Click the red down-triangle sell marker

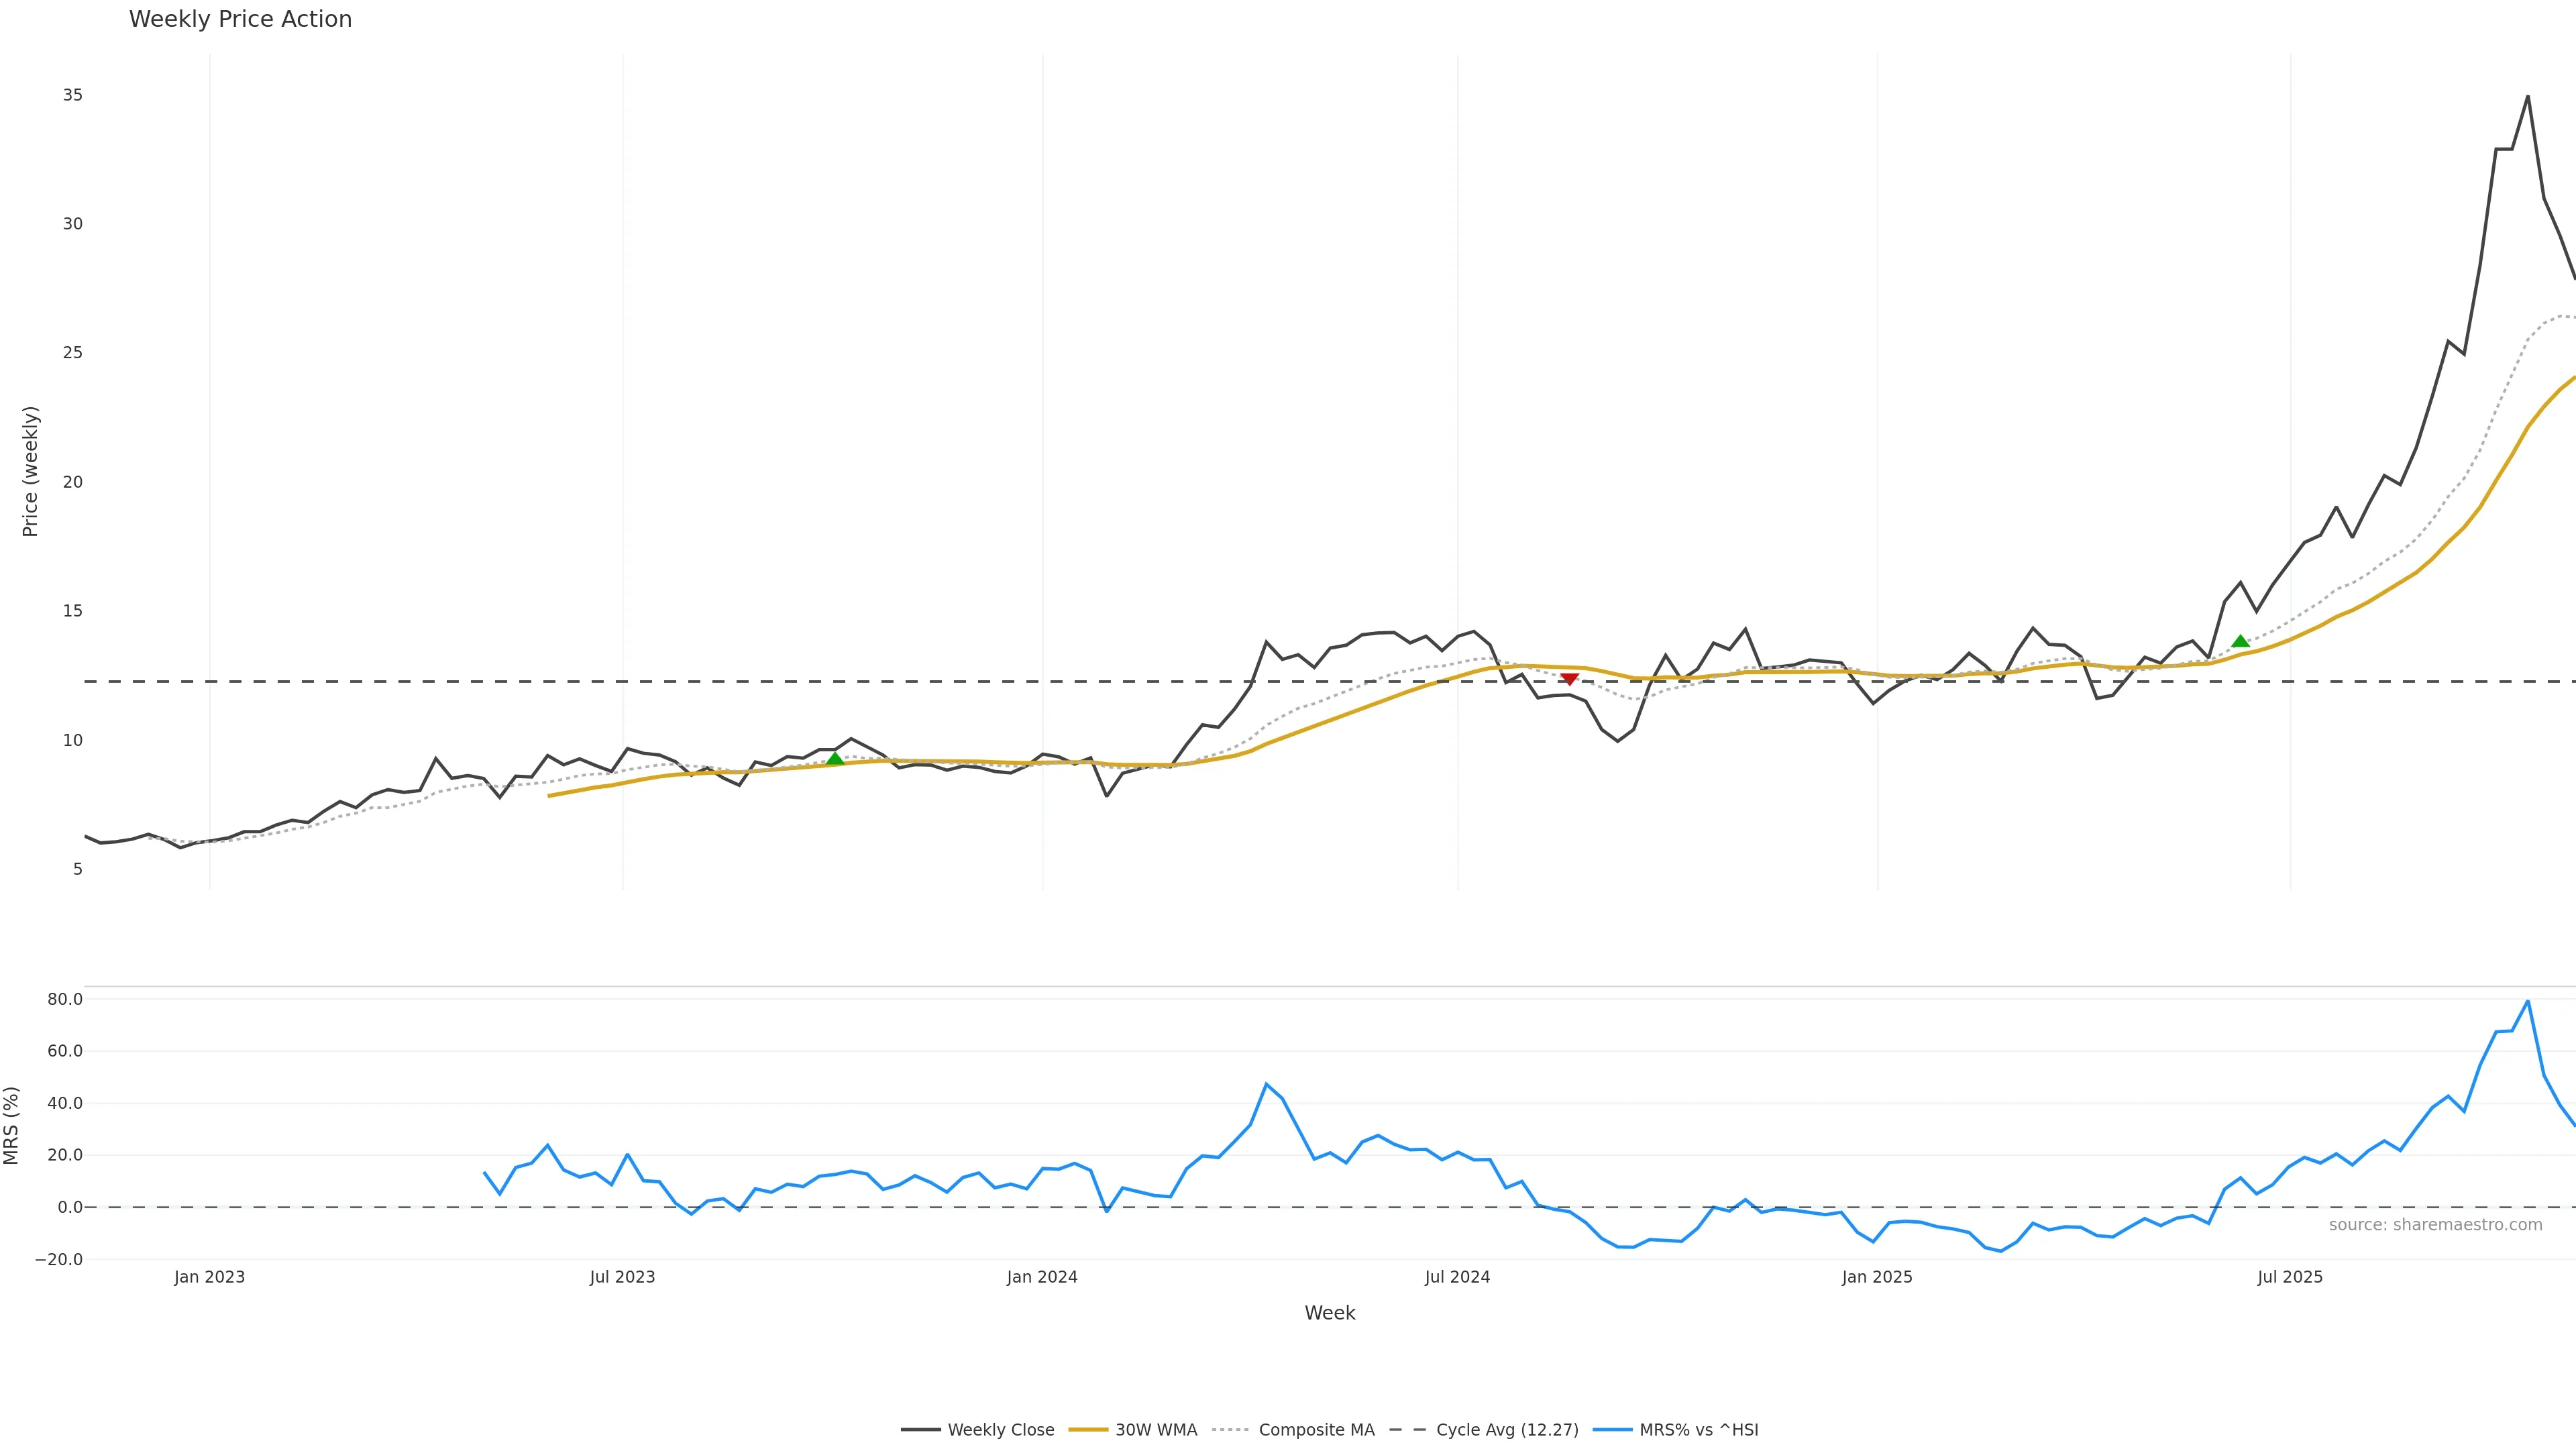tap(1569, 679)
